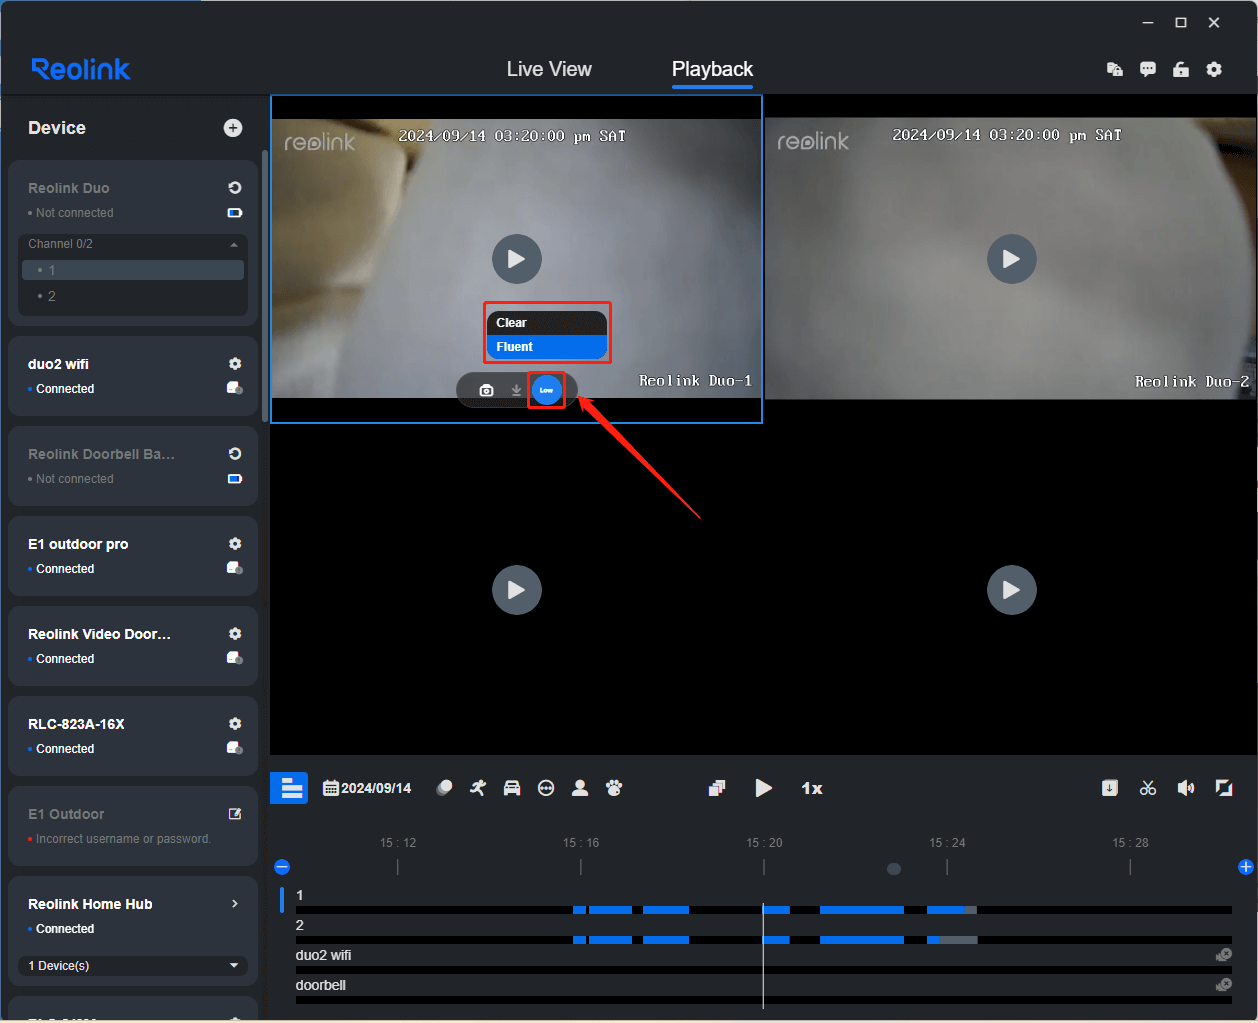
Task: Choose Fluent stream quality
Action: click(547, 347)
